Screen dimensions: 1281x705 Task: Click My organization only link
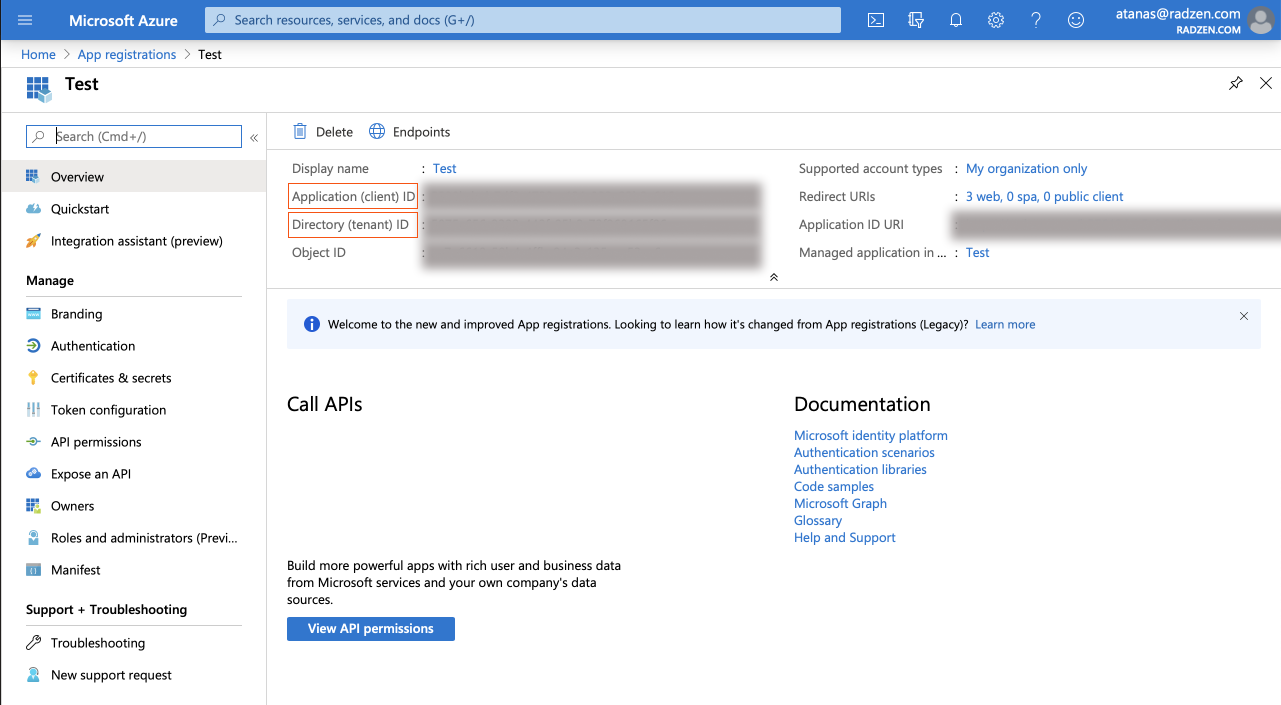[x=1027, y=169]
